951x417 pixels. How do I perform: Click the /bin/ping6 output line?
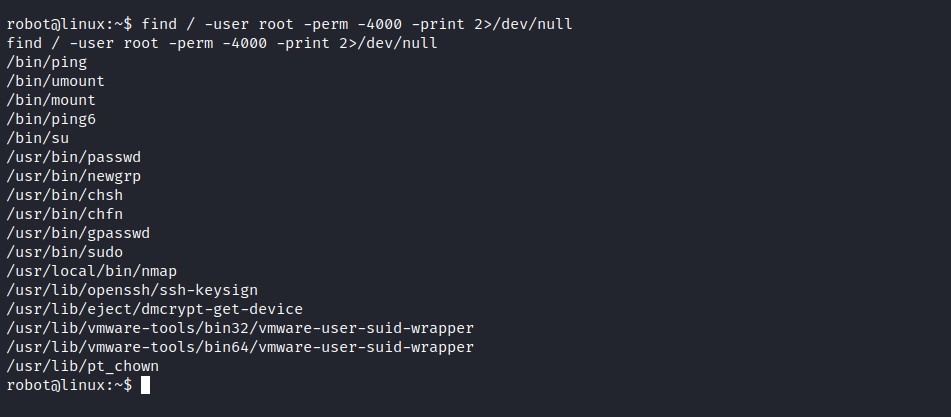(x=51, y=119)
